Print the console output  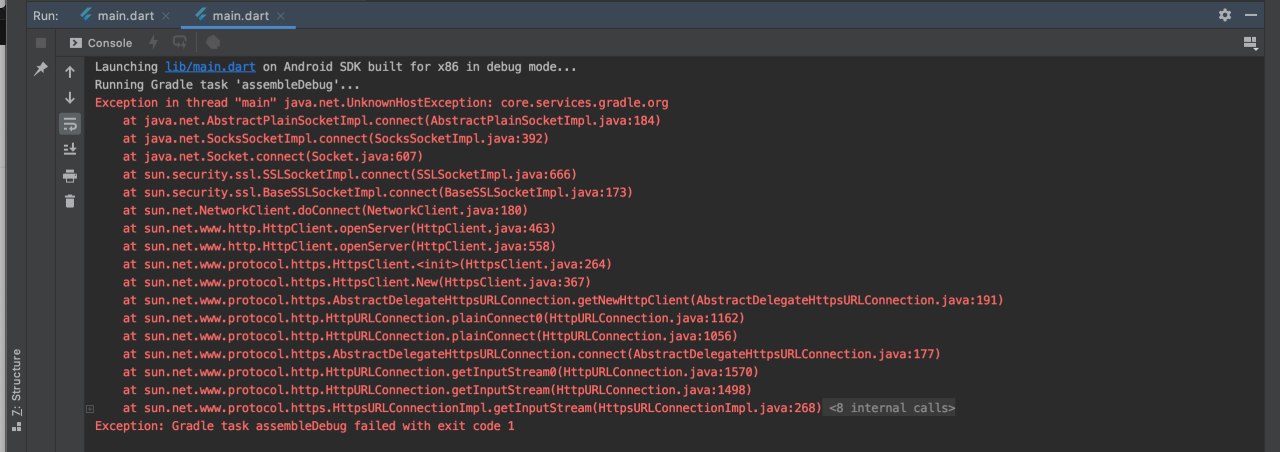[70, 176]
